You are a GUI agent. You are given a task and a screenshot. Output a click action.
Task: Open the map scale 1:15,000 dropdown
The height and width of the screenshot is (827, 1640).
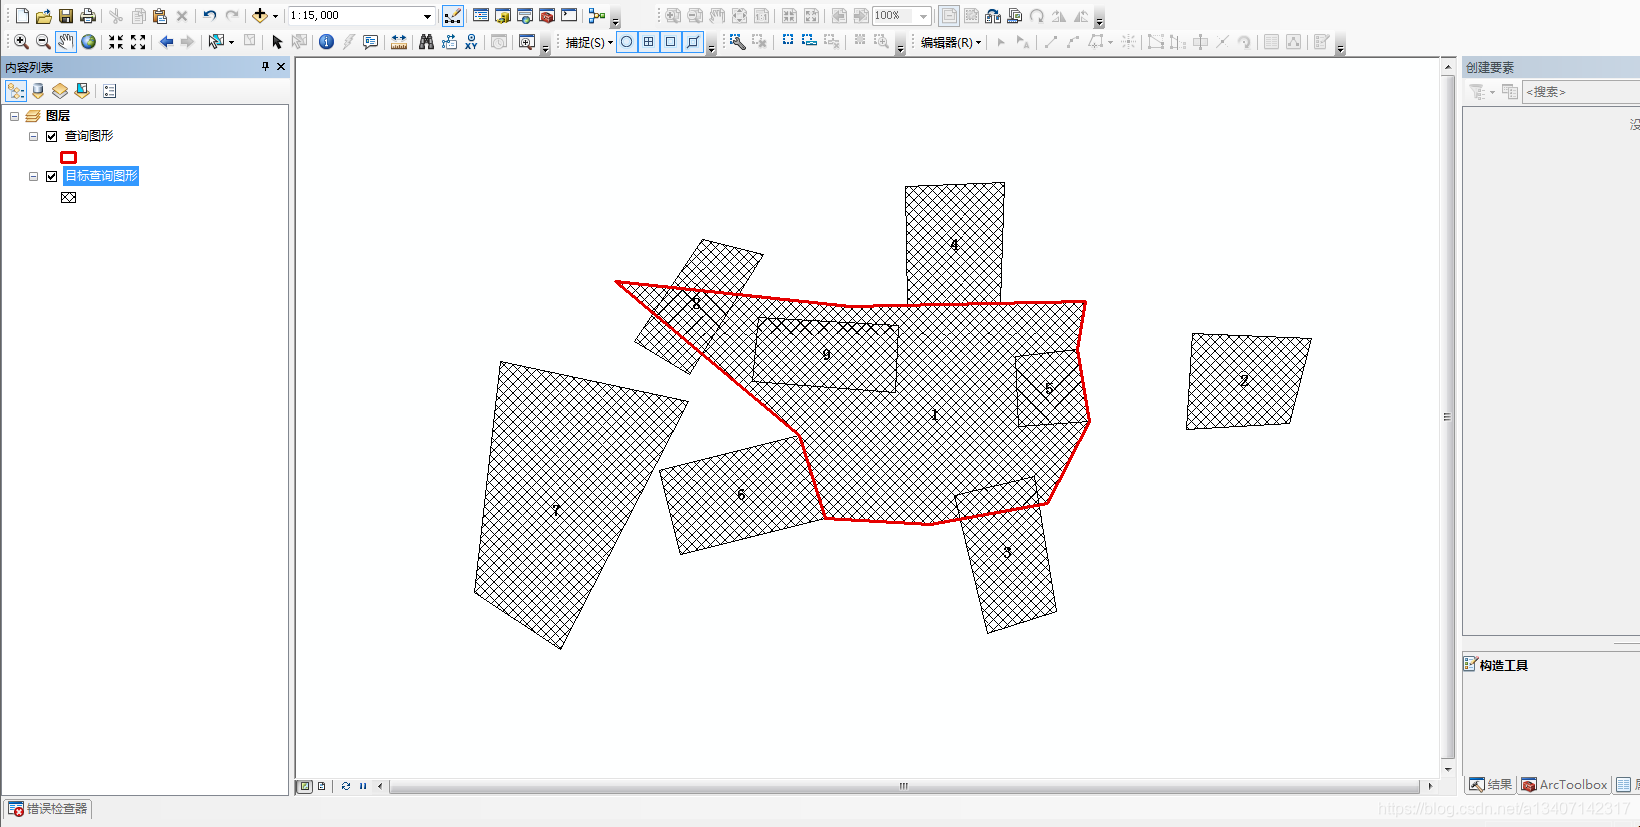coord(427,16)
